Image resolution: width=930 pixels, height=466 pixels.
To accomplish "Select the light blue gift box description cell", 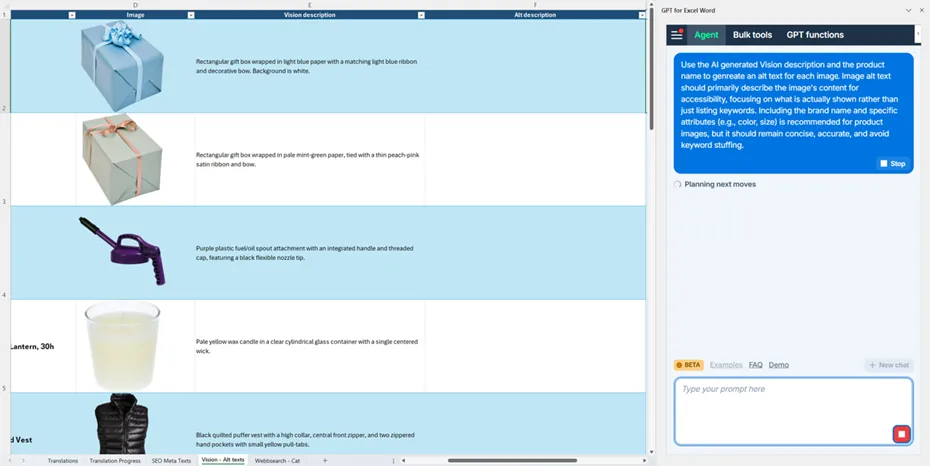I will pos(310,66).
